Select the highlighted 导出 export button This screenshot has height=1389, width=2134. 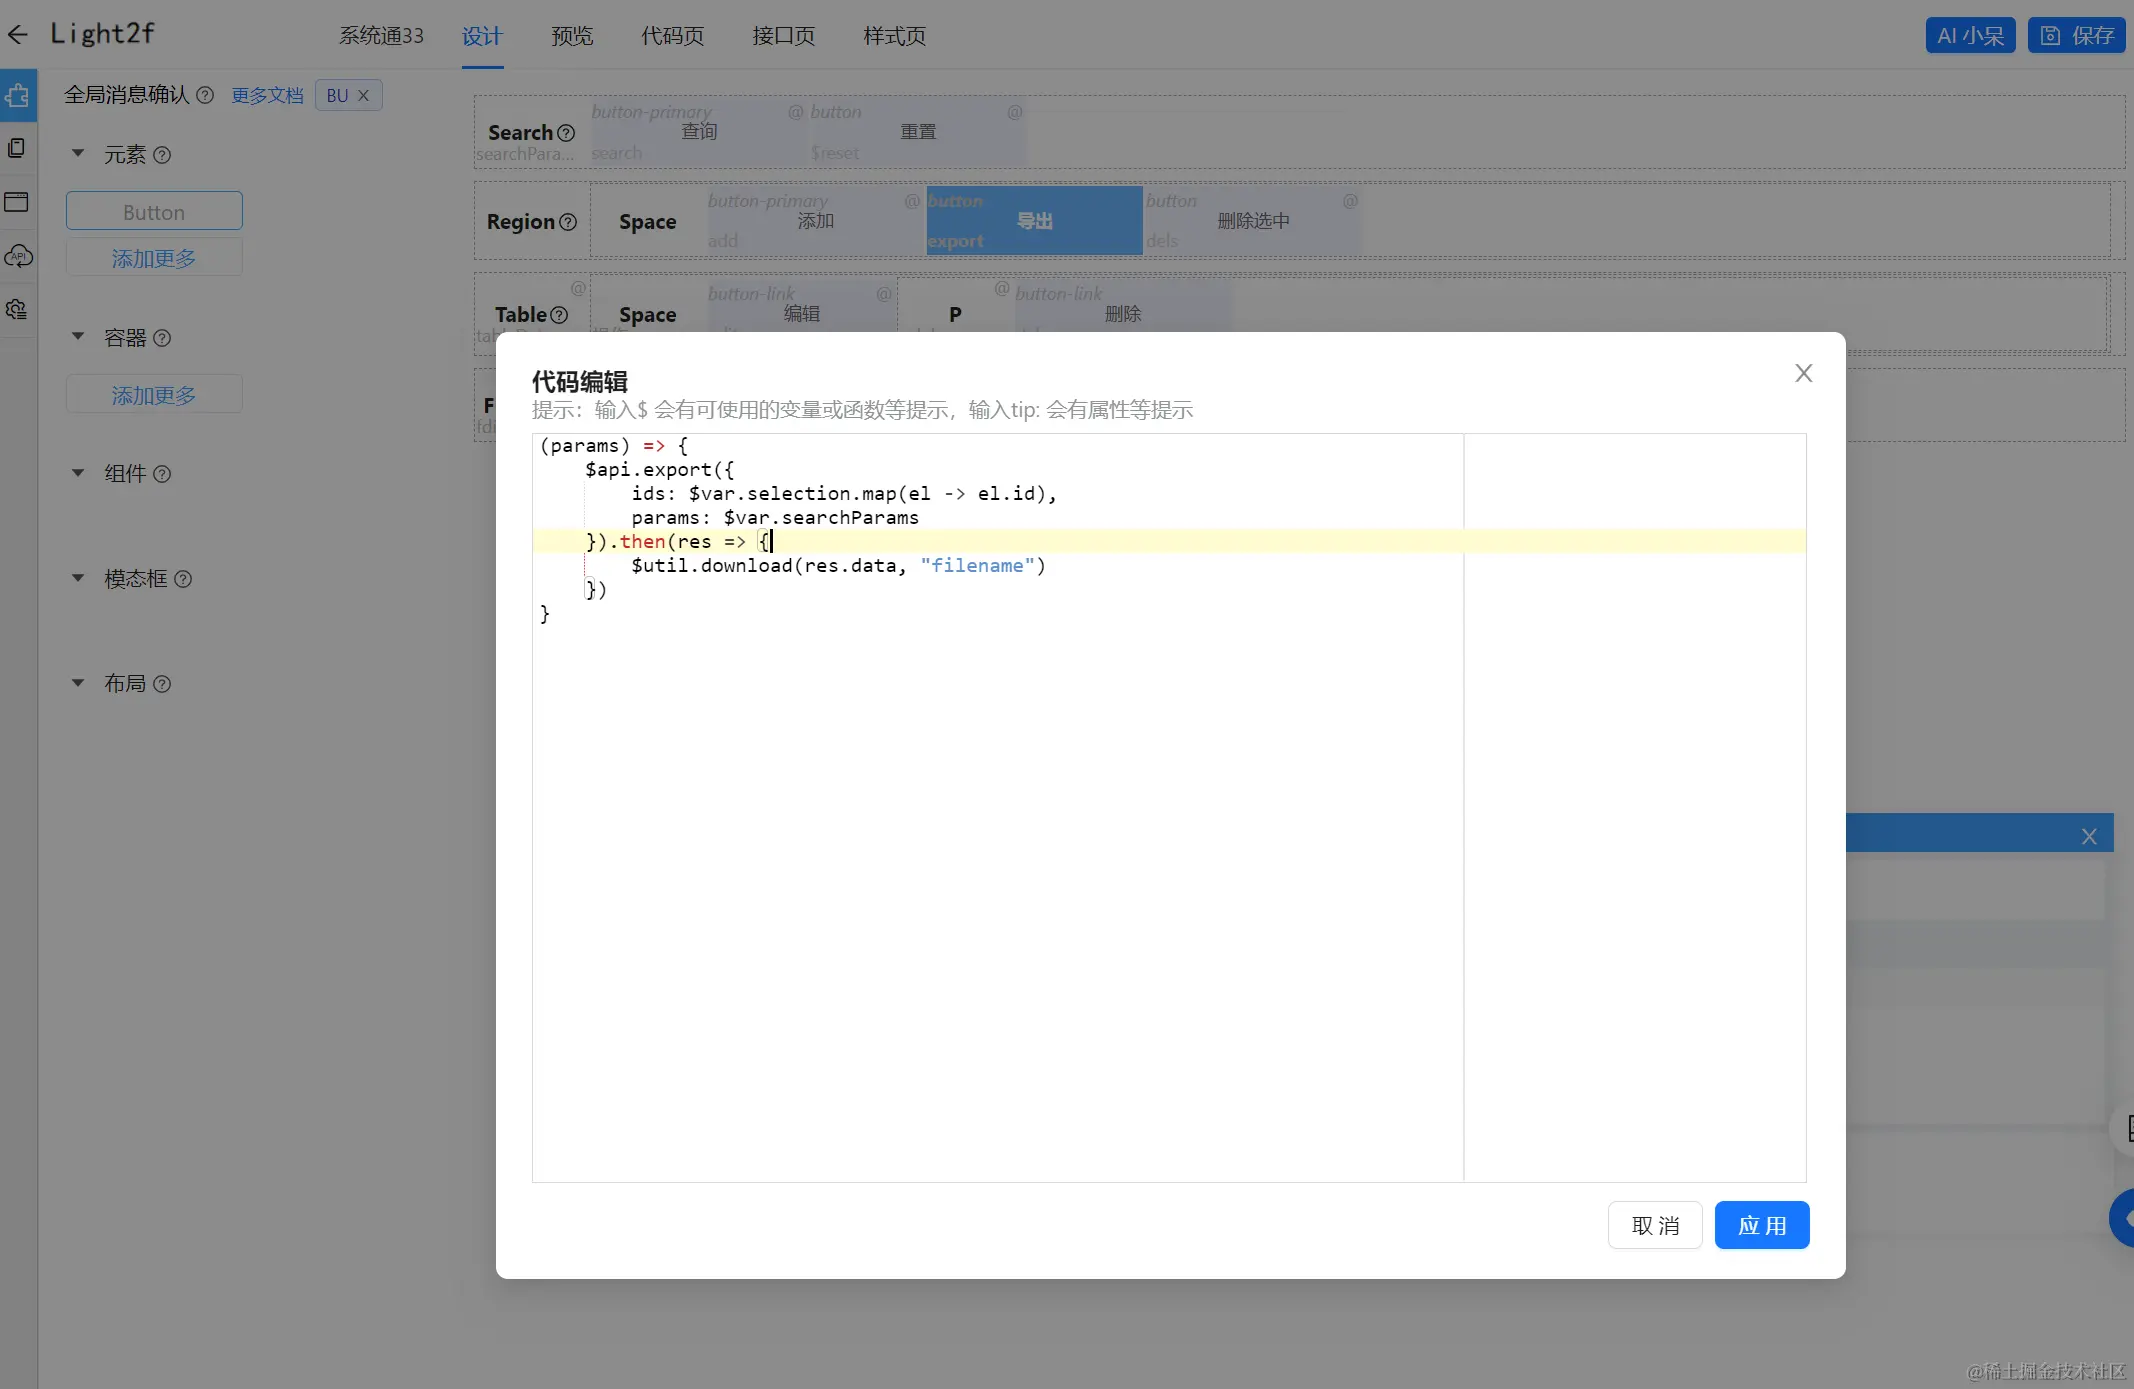1034,221
